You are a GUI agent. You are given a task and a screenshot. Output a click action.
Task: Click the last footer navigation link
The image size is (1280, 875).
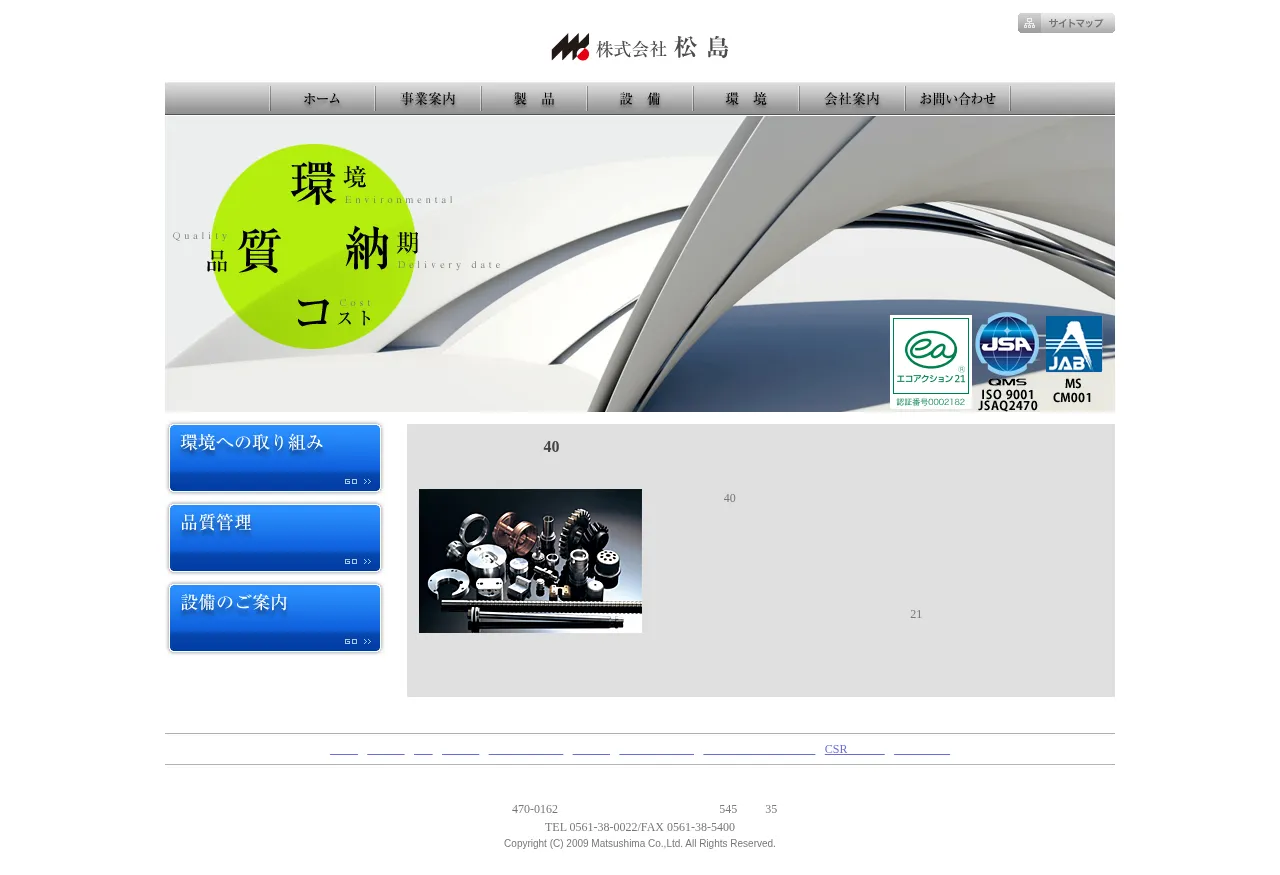[x=921, y=749]
